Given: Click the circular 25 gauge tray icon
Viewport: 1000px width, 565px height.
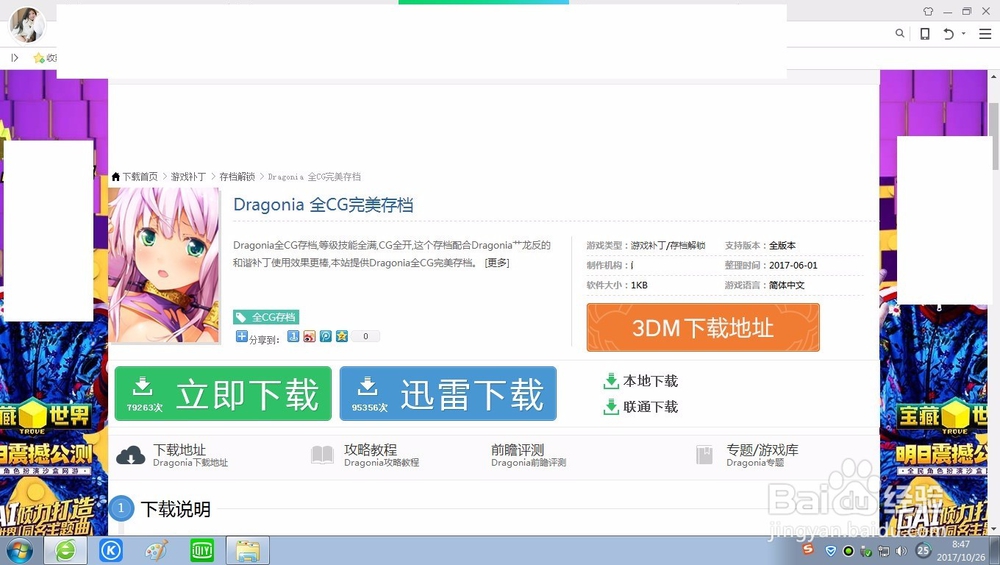Looking at the screenshot, I should point(923,550).
